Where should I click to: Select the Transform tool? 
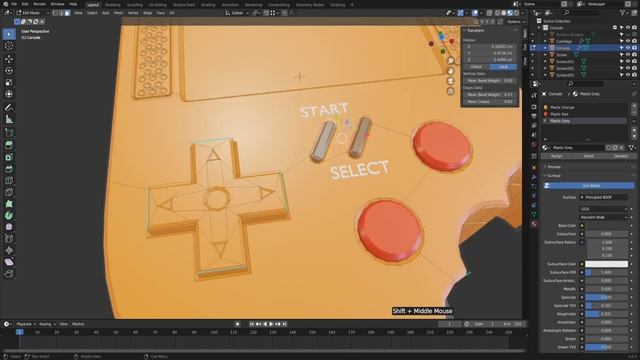coord(9,94)
